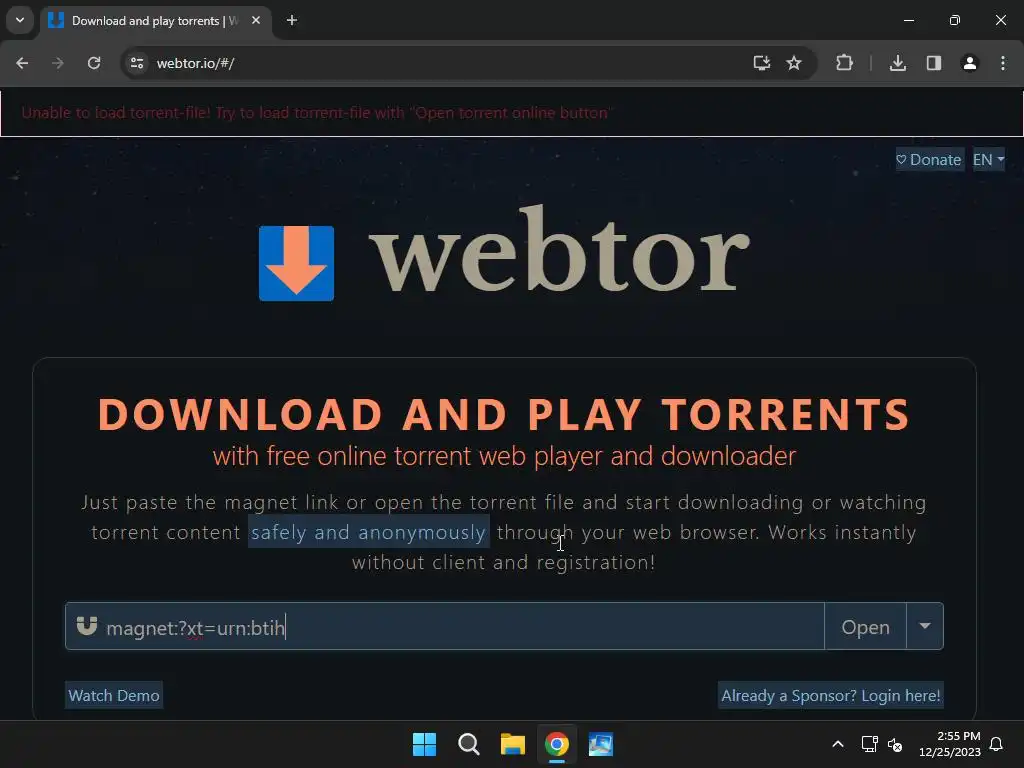Click Already a Sponsor? Login here!

831,696
